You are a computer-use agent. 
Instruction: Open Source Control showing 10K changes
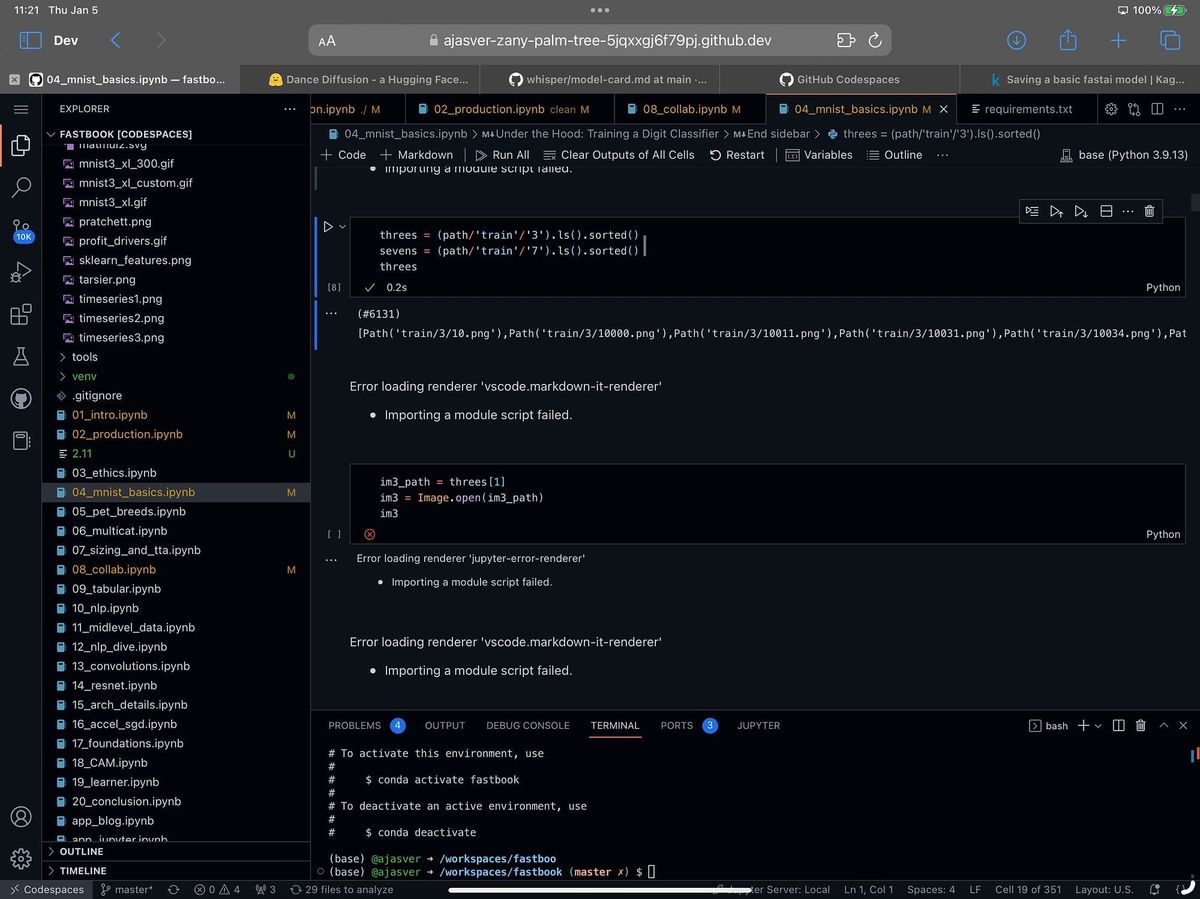[x=21, y=228]
